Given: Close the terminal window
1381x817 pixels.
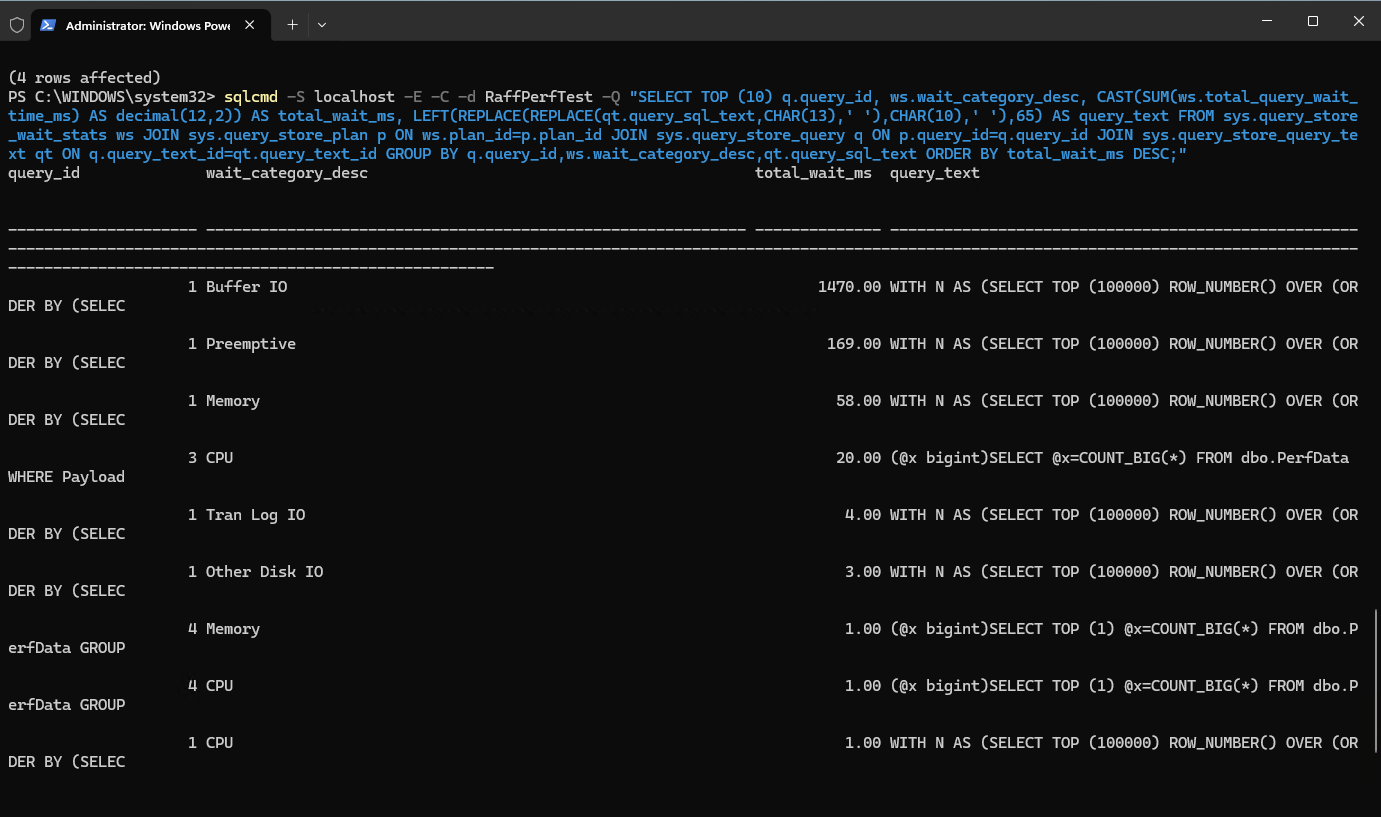Looking at the screenshot, I should pos(1358,21).
